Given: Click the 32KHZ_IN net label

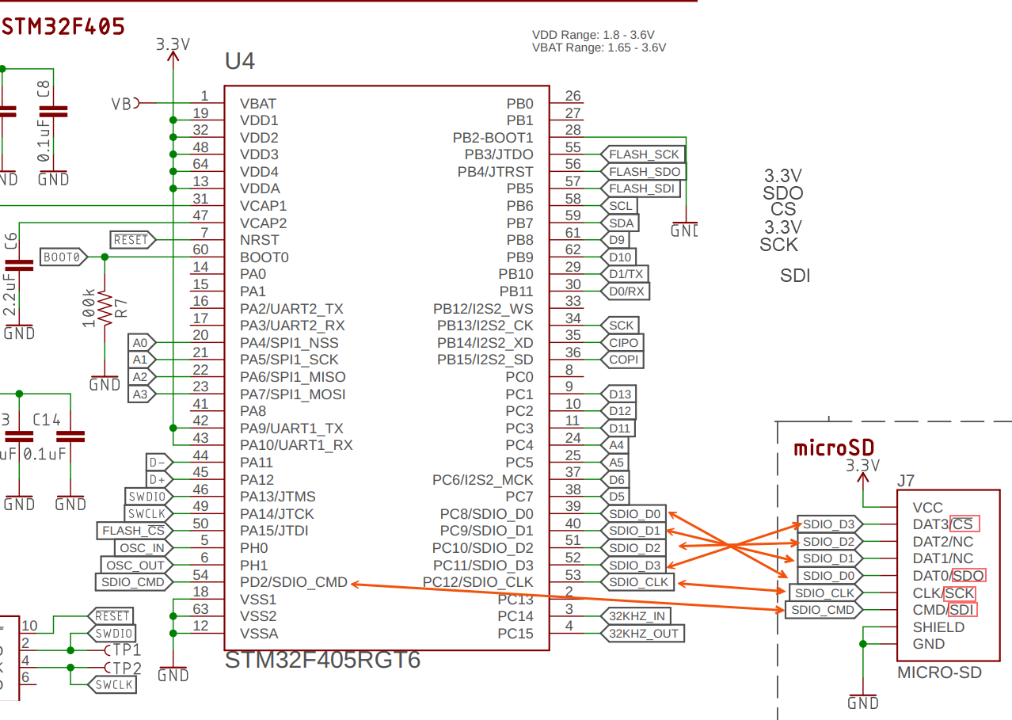Looking at the screenshot, I should click(640, 616).
